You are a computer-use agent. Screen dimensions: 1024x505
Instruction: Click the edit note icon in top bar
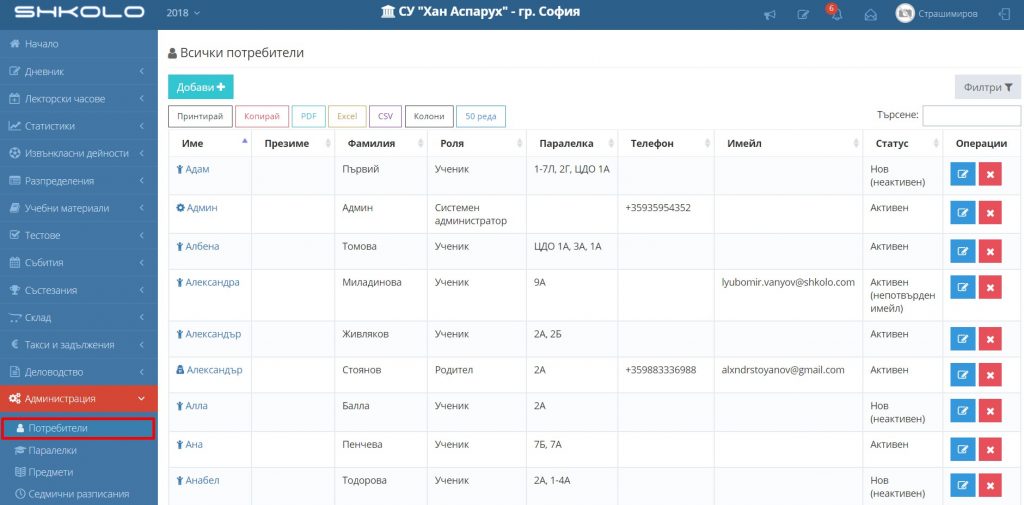(803, 14)
